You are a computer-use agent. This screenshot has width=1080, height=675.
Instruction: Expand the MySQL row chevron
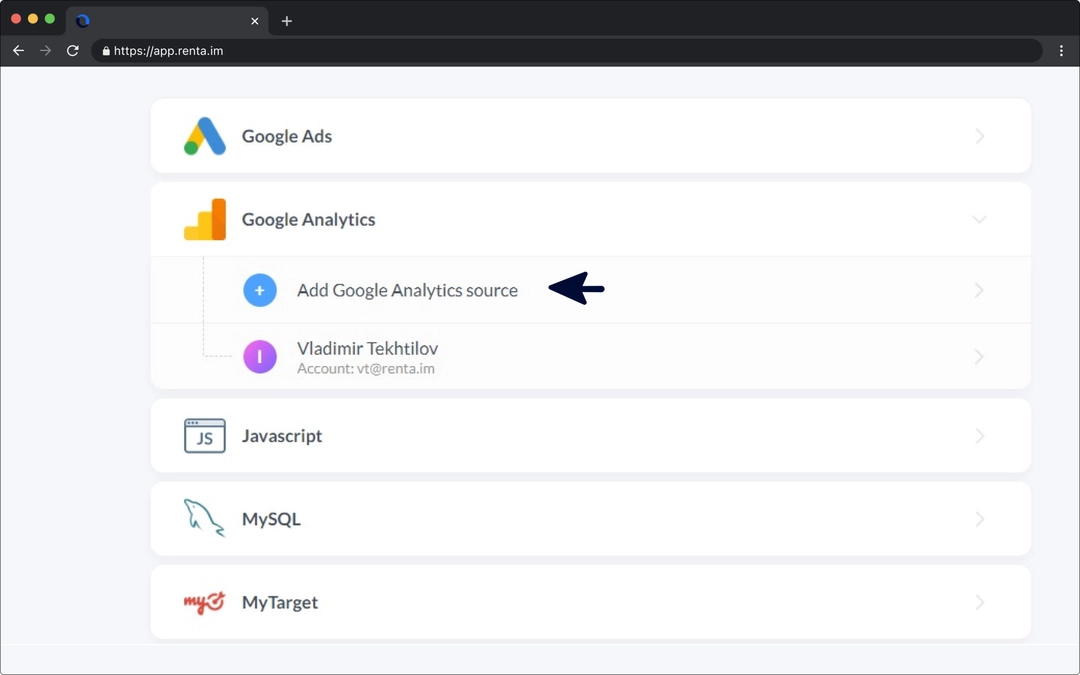[x=979, y=519]
